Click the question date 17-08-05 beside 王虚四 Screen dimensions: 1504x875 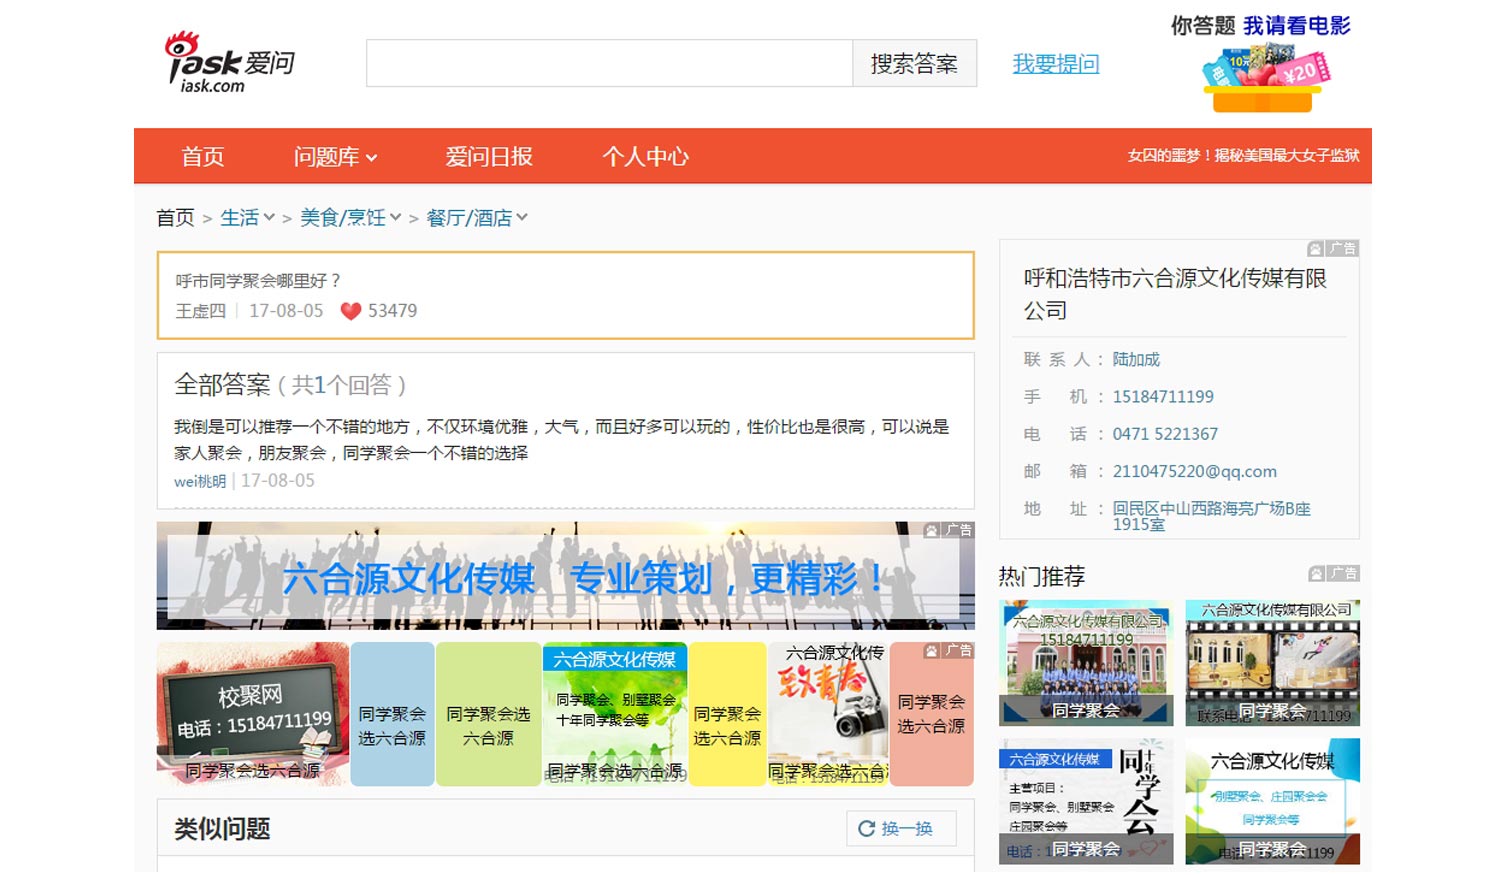click(286, 311)
